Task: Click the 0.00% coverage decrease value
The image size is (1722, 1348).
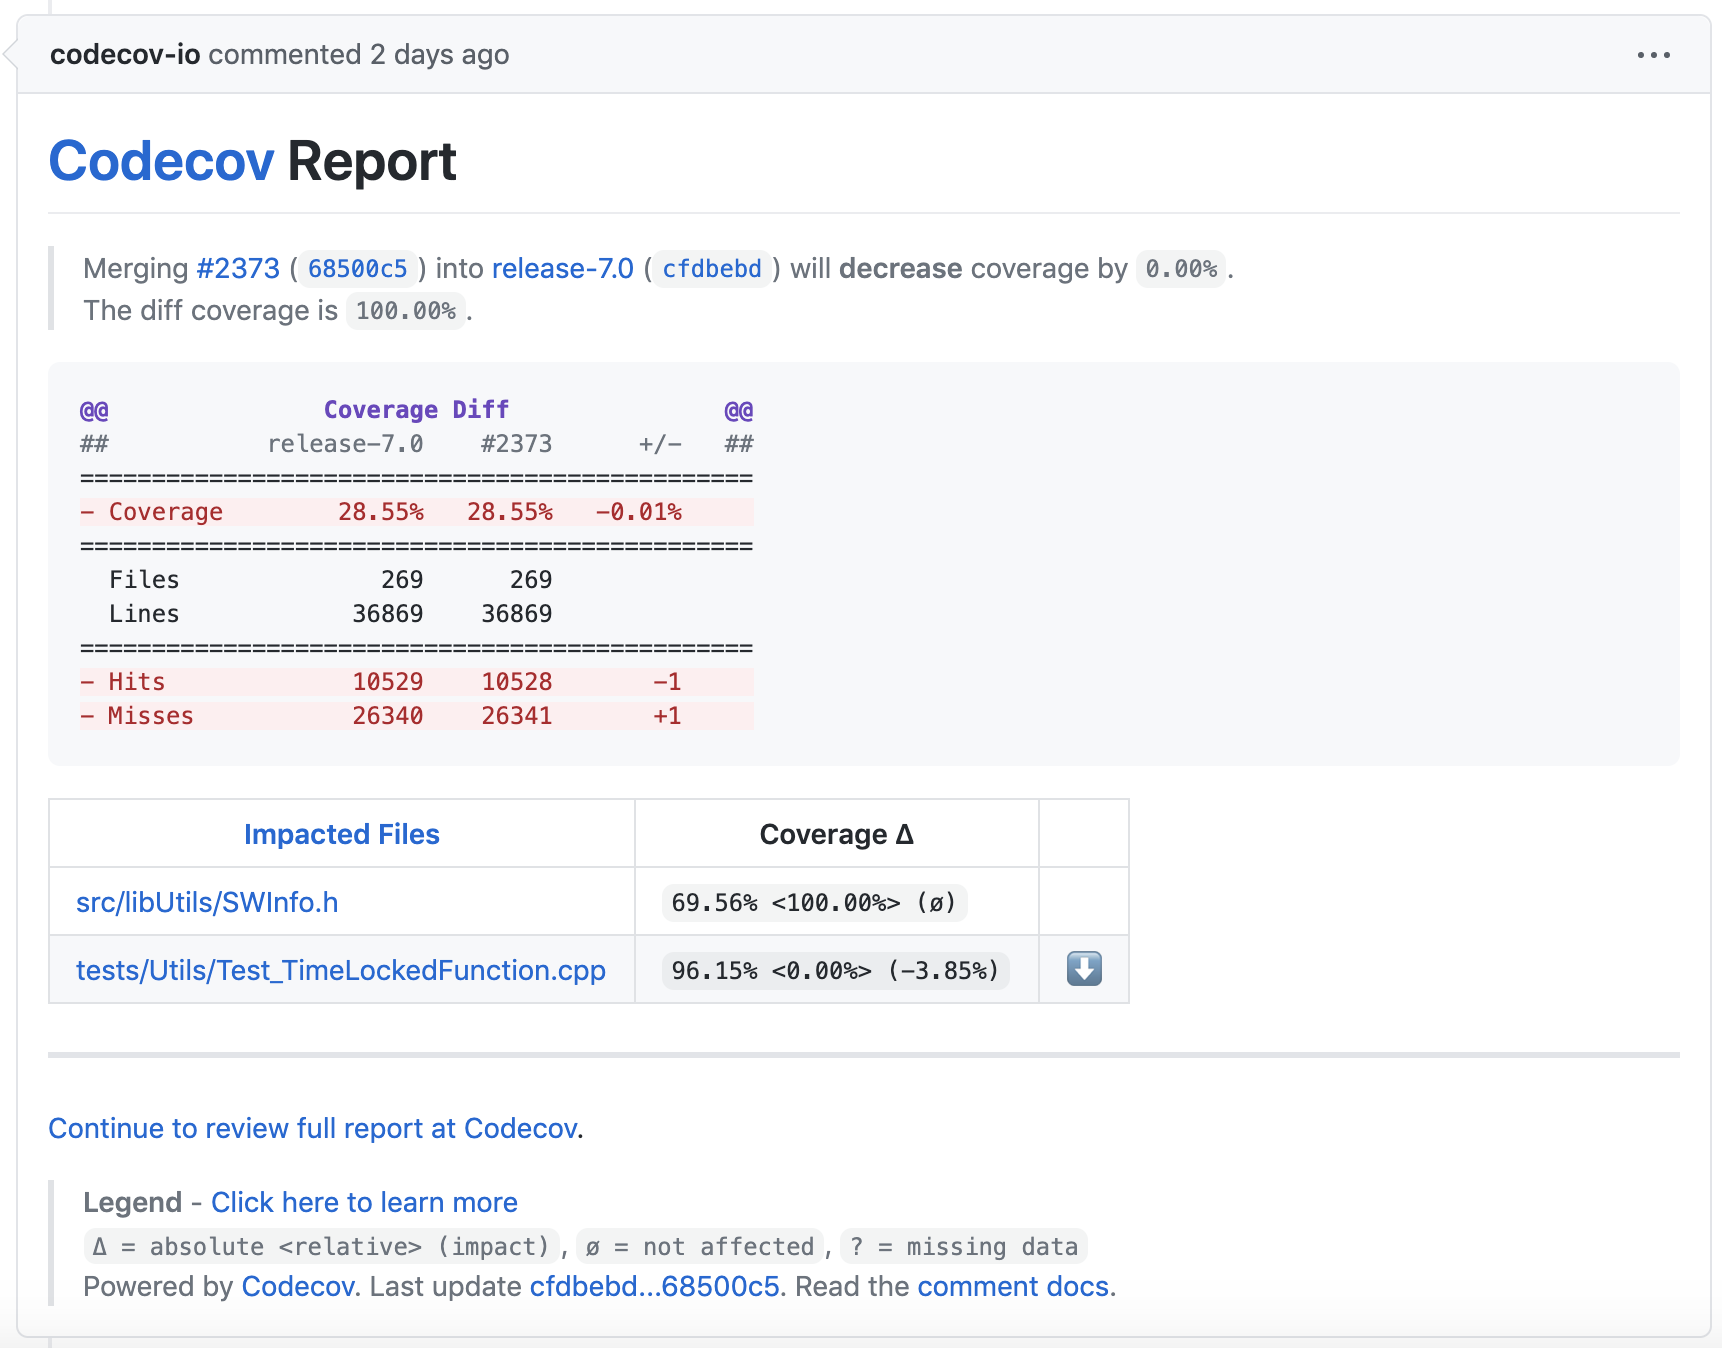Action: point(1181,269)
